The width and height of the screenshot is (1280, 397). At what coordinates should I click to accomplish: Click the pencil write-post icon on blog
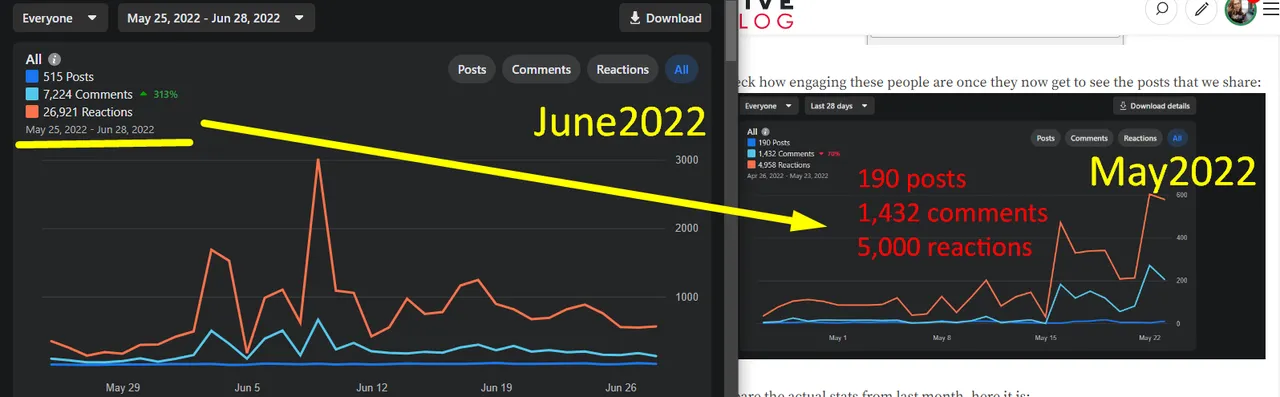1201,10
